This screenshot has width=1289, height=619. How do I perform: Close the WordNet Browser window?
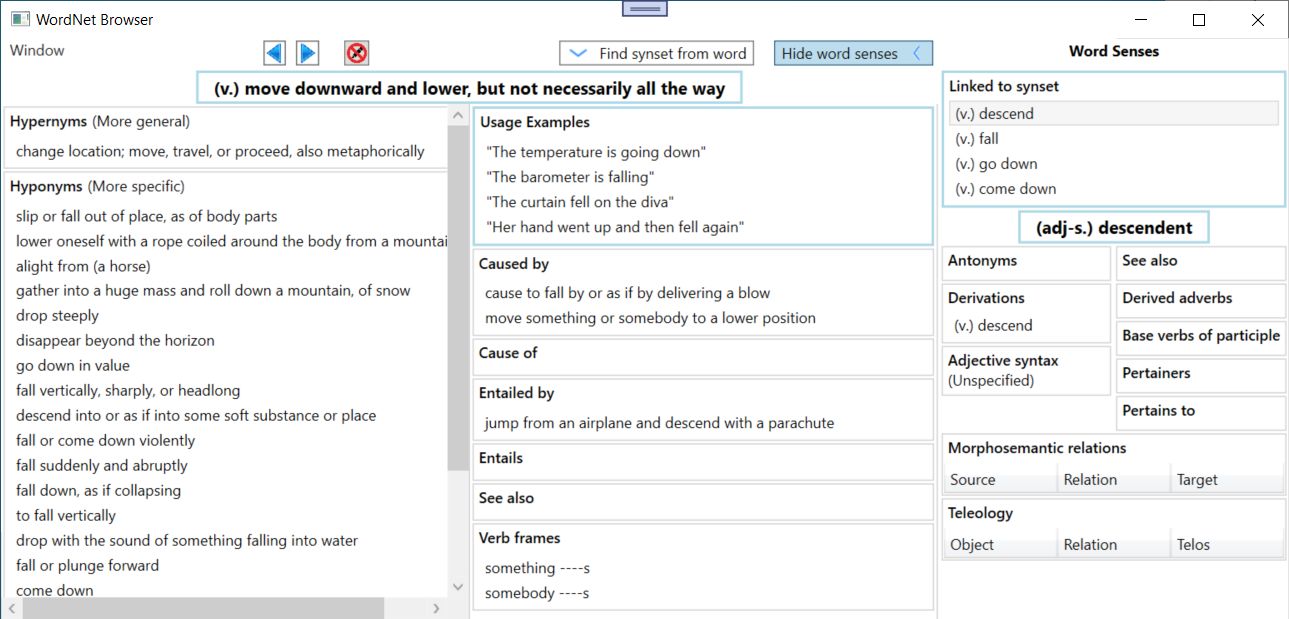[x=1258, y=20]
